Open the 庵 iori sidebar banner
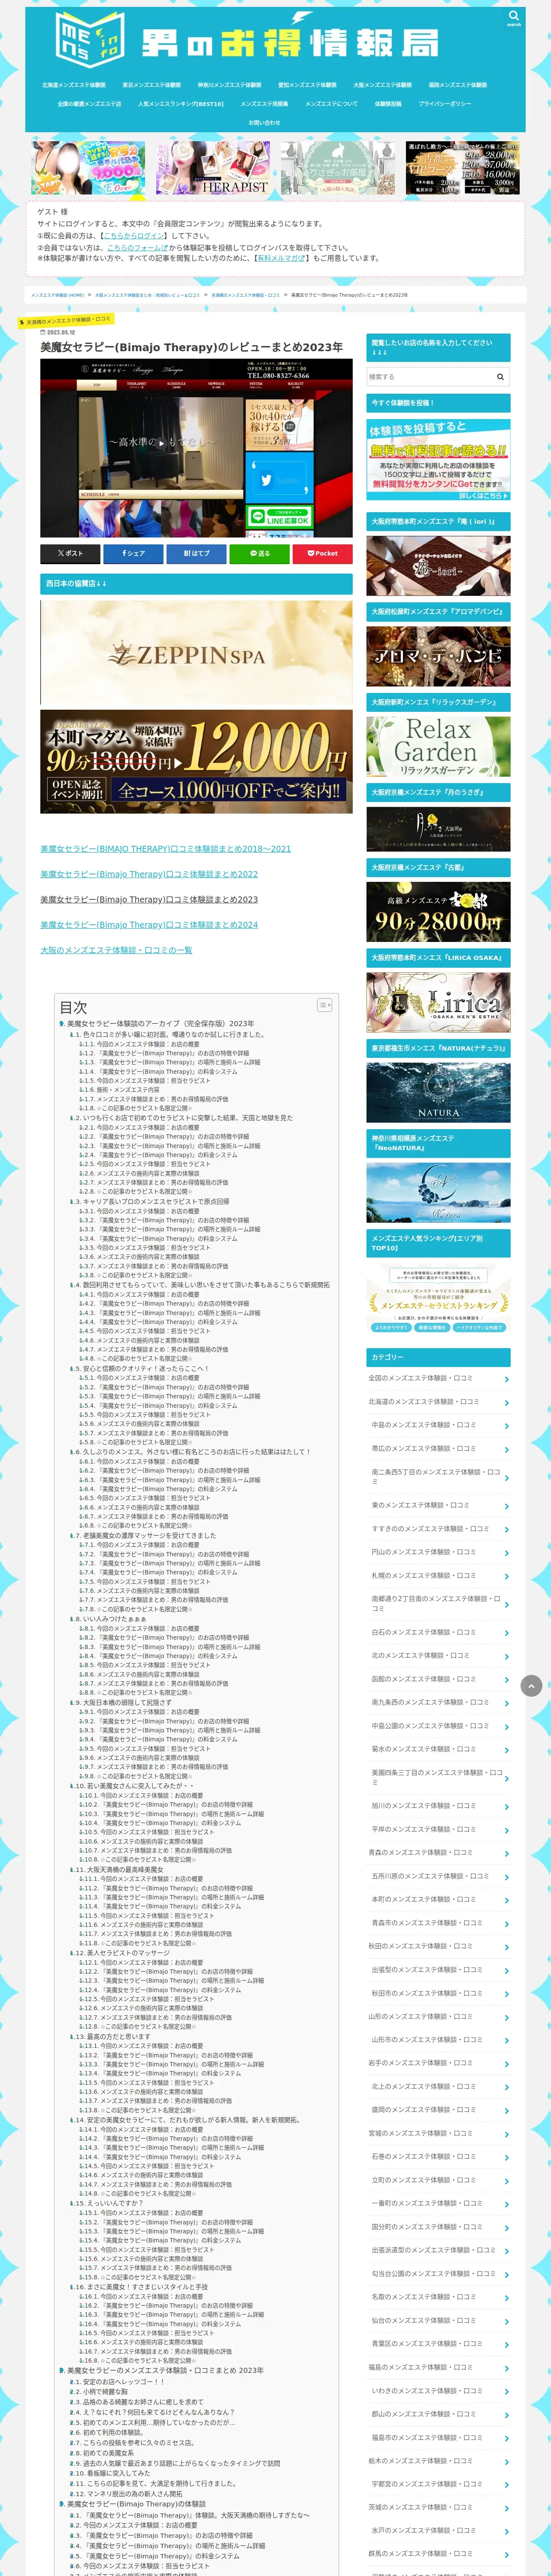This screenshot has height=2576, width=551. pyautogui.click(x=438, y=566)
